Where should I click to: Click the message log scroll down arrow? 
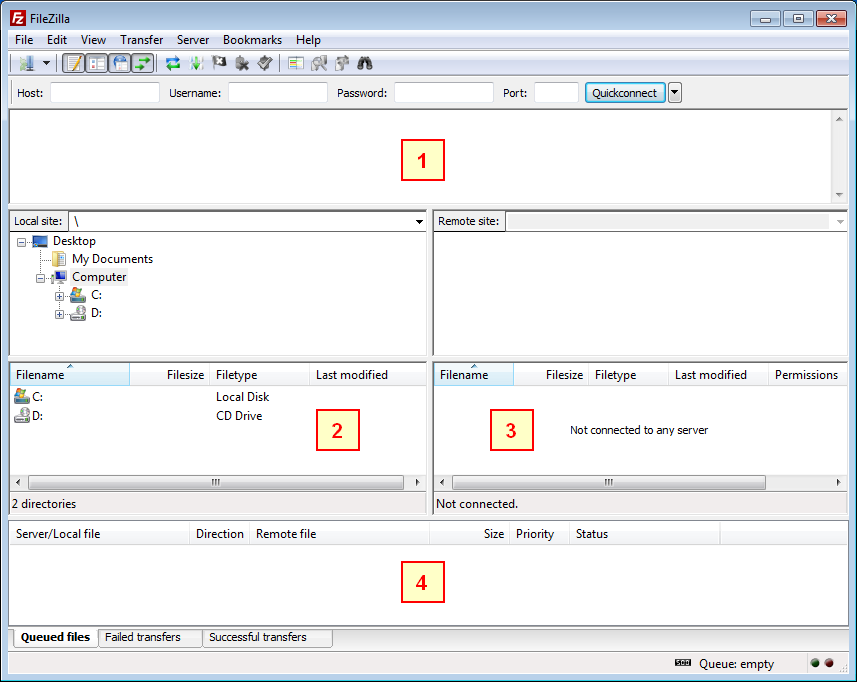coord(839,195)
